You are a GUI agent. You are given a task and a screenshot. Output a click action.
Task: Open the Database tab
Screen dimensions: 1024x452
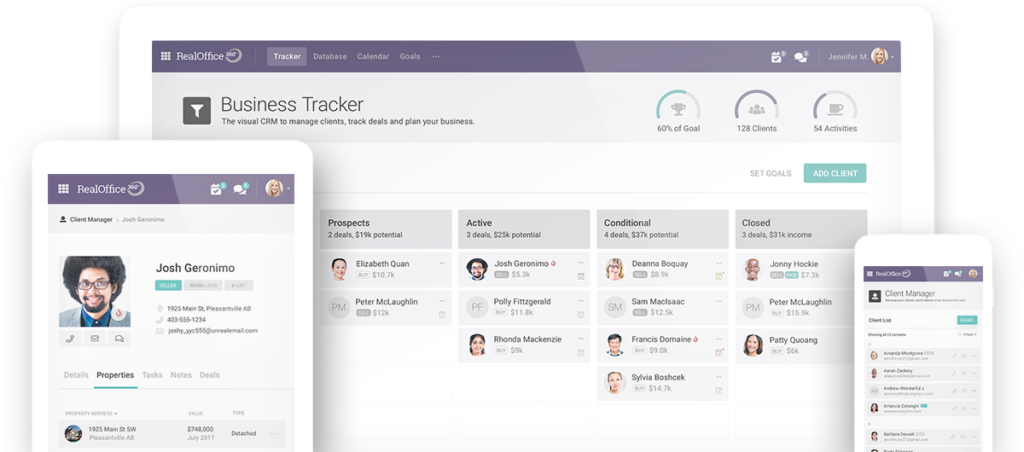click(x=330, y=56)
